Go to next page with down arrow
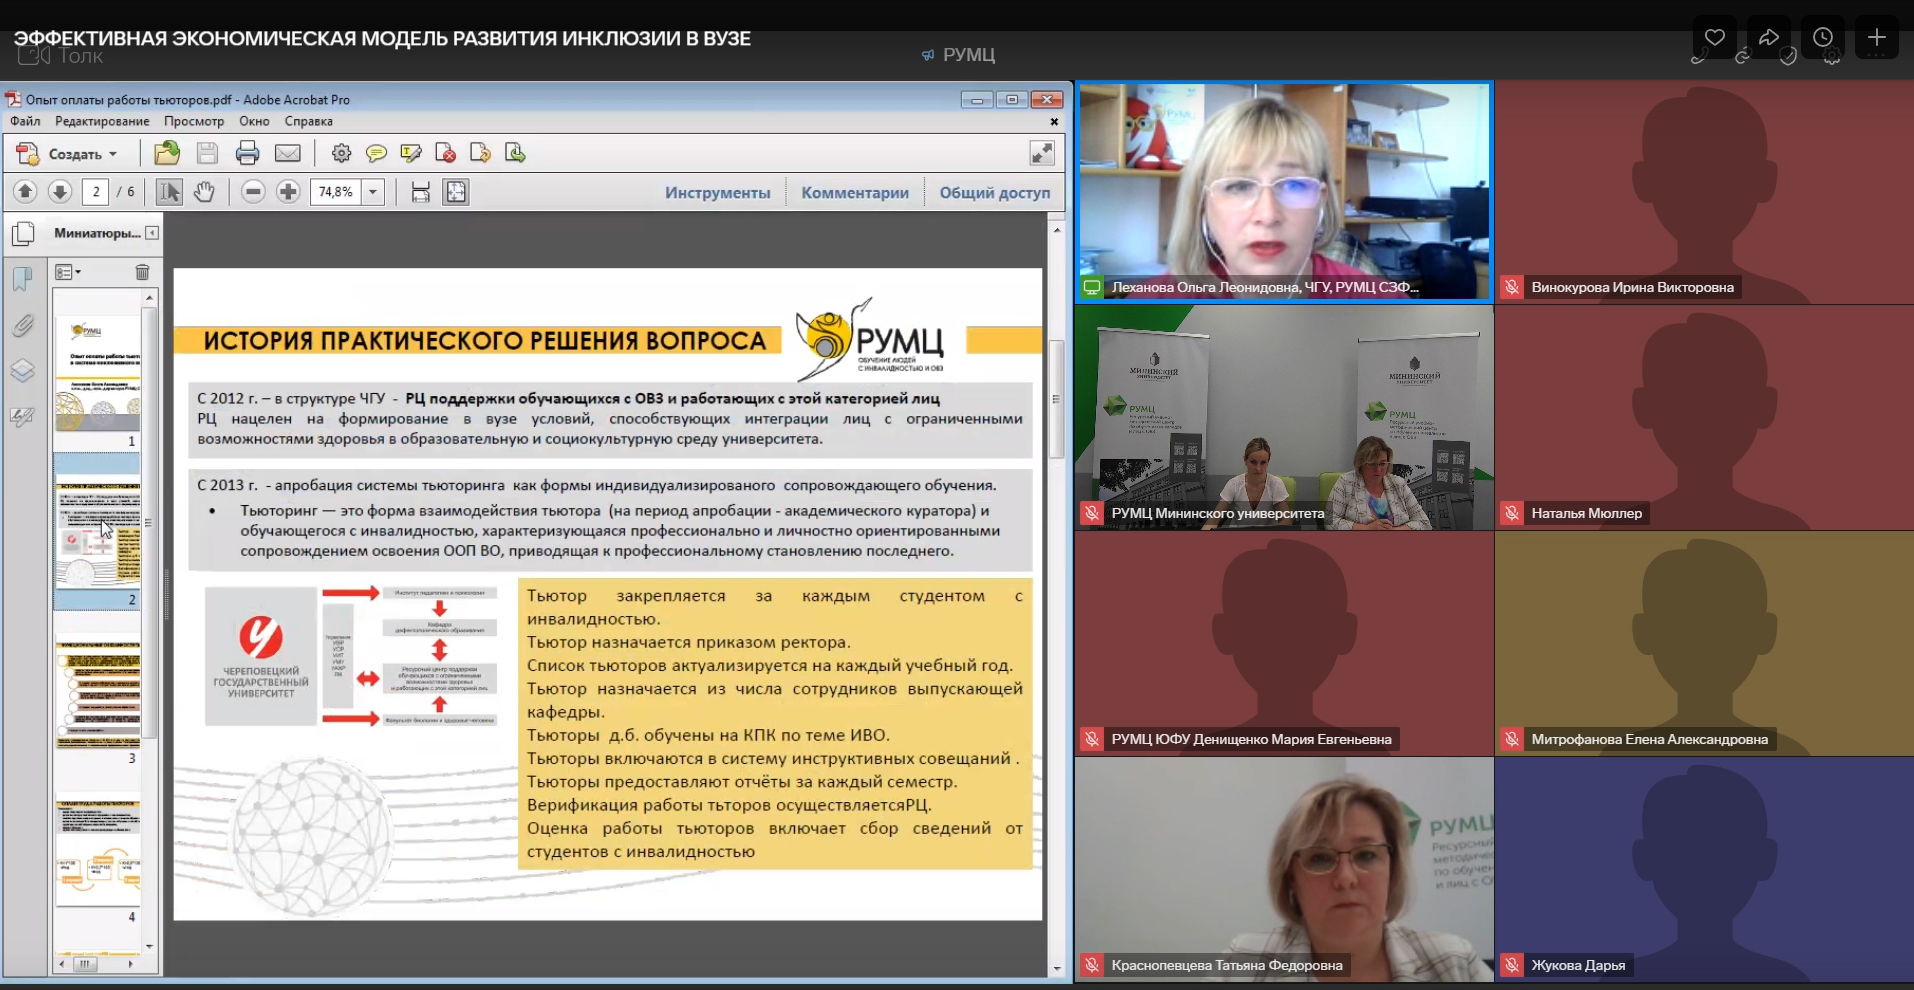The height and width of the screenshot is (990, 1914). point(60,192)
